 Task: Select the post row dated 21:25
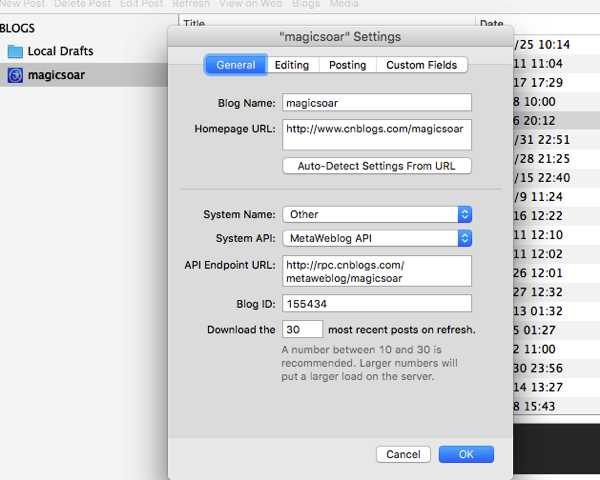(556, 159)
